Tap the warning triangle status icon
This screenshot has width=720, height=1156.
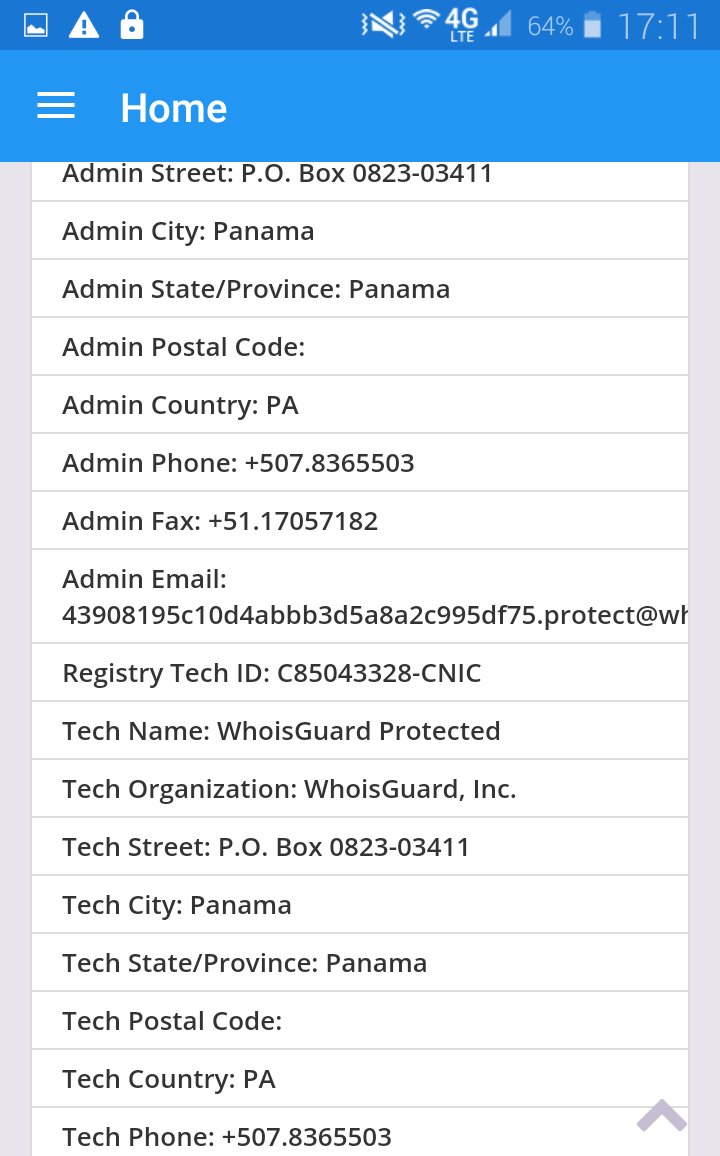click(84, 26)
